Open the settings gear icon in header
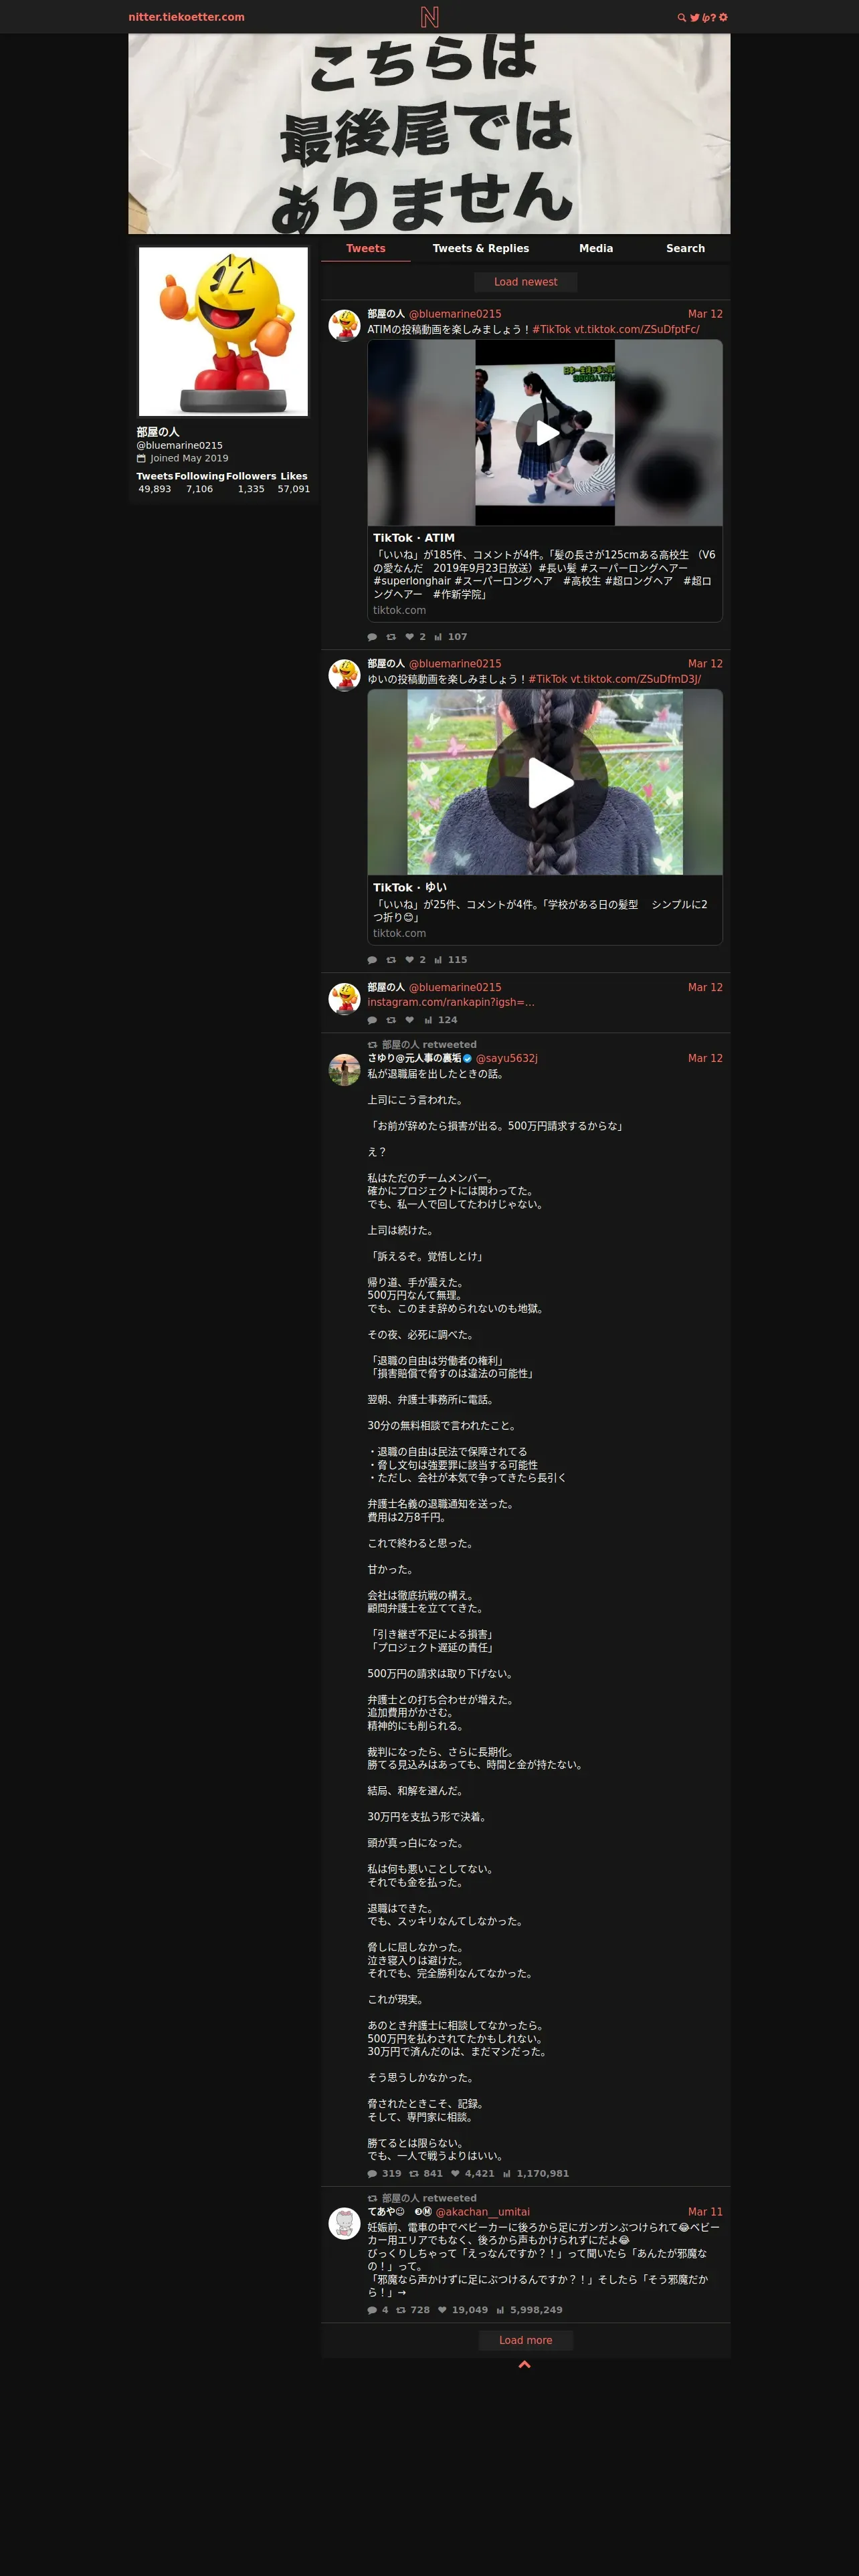The image size is (859, 2576). tap(724, 17)
